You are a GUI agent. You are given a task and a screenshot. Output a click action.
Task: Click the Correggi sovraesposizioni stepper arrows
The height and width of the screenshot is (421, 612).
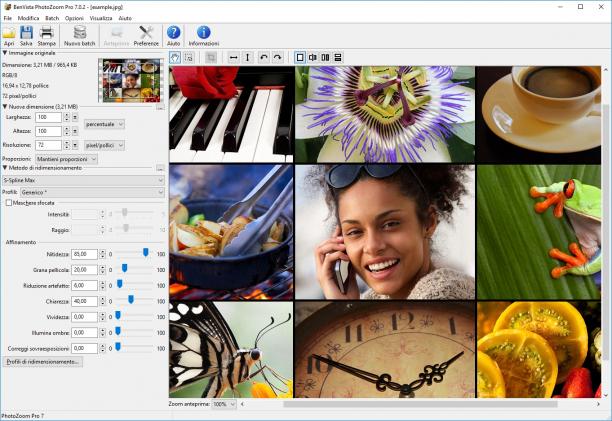[x=102, y=348]
